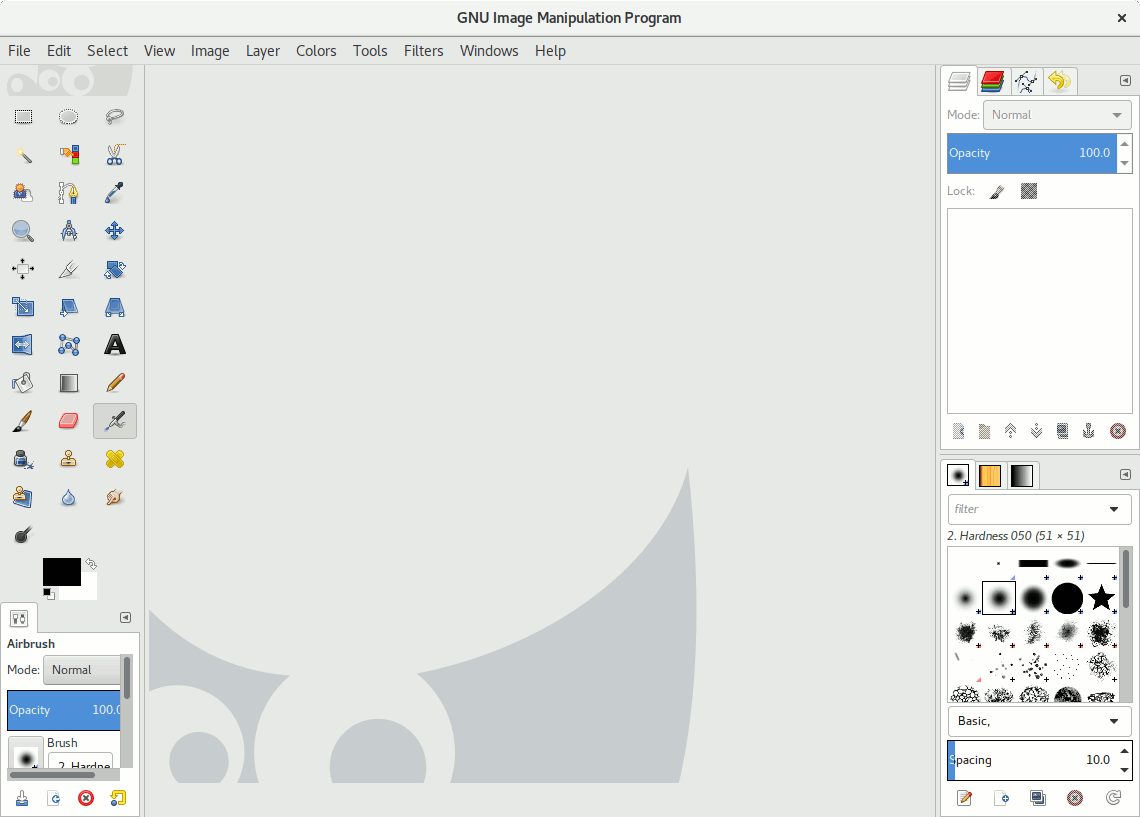
Task: Open the Airbrush Mode dropdown
Action: [82, 670]
